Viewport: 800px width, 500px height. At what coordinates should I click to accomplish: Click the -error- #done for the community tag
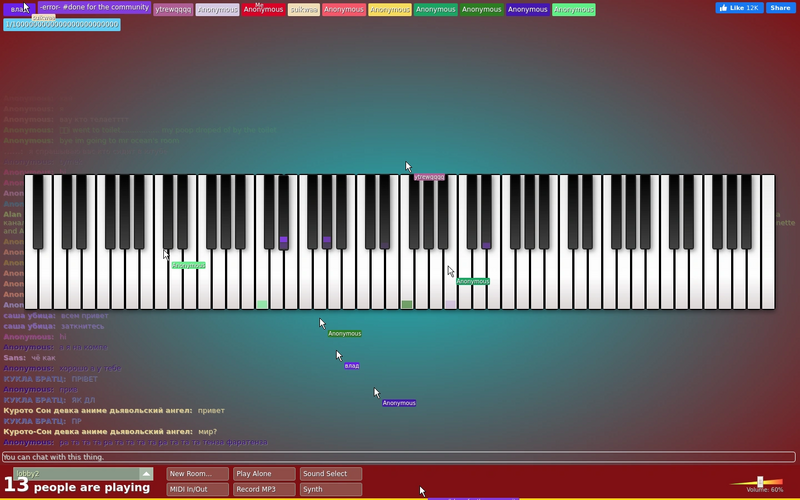point(94,8)
